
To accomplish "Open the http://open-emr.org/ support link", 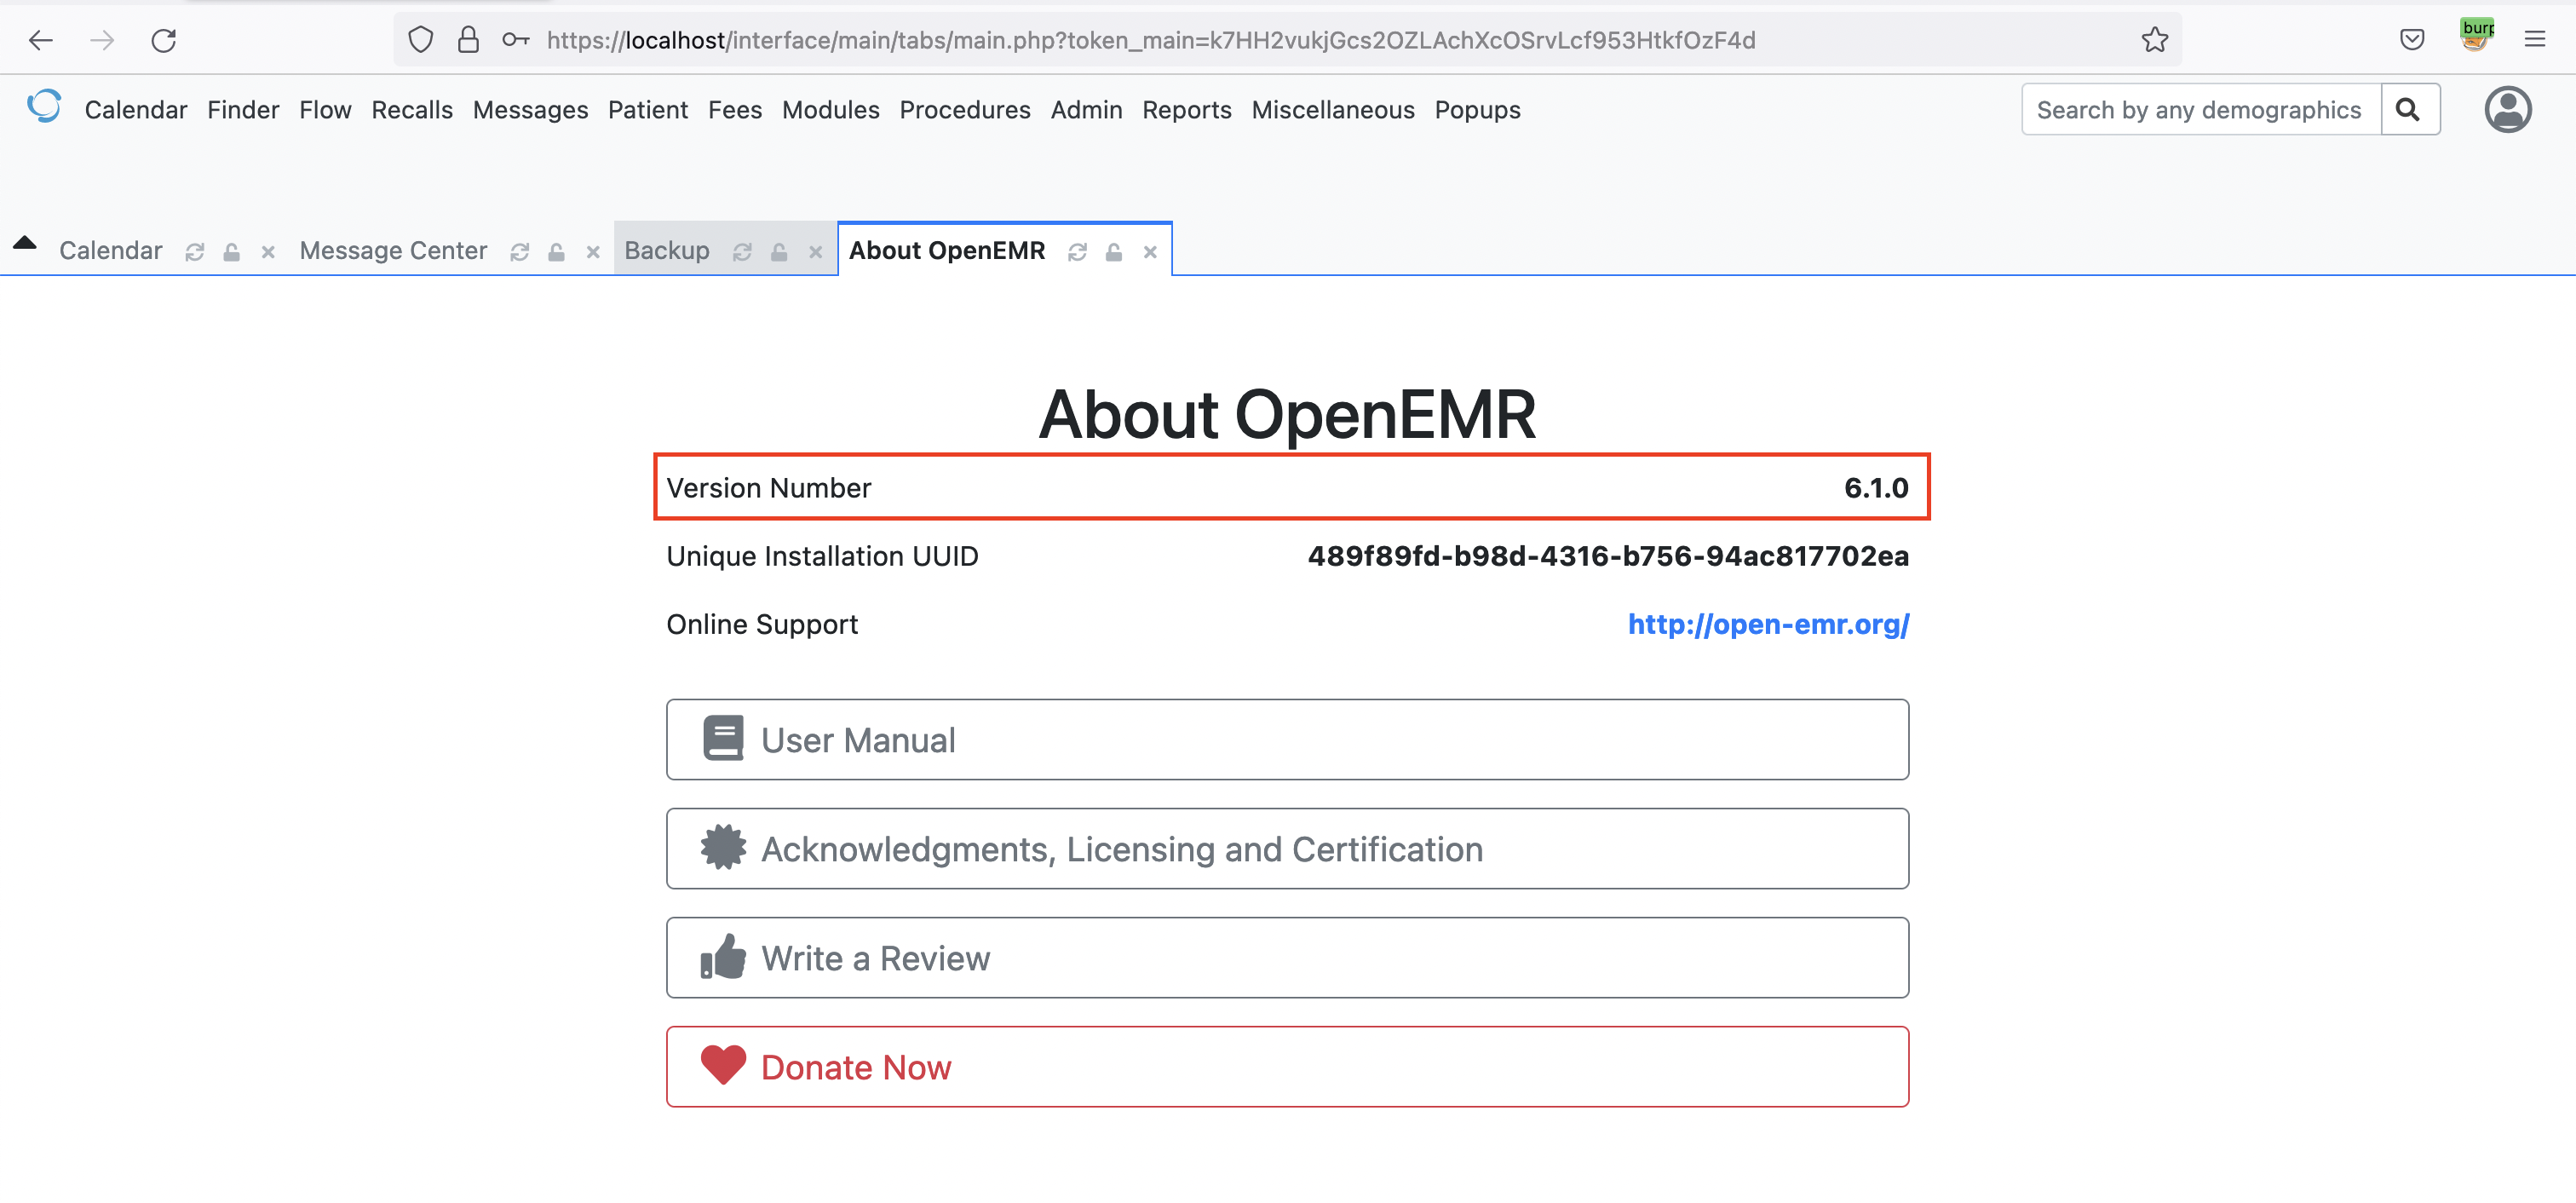I will 1768,625.
